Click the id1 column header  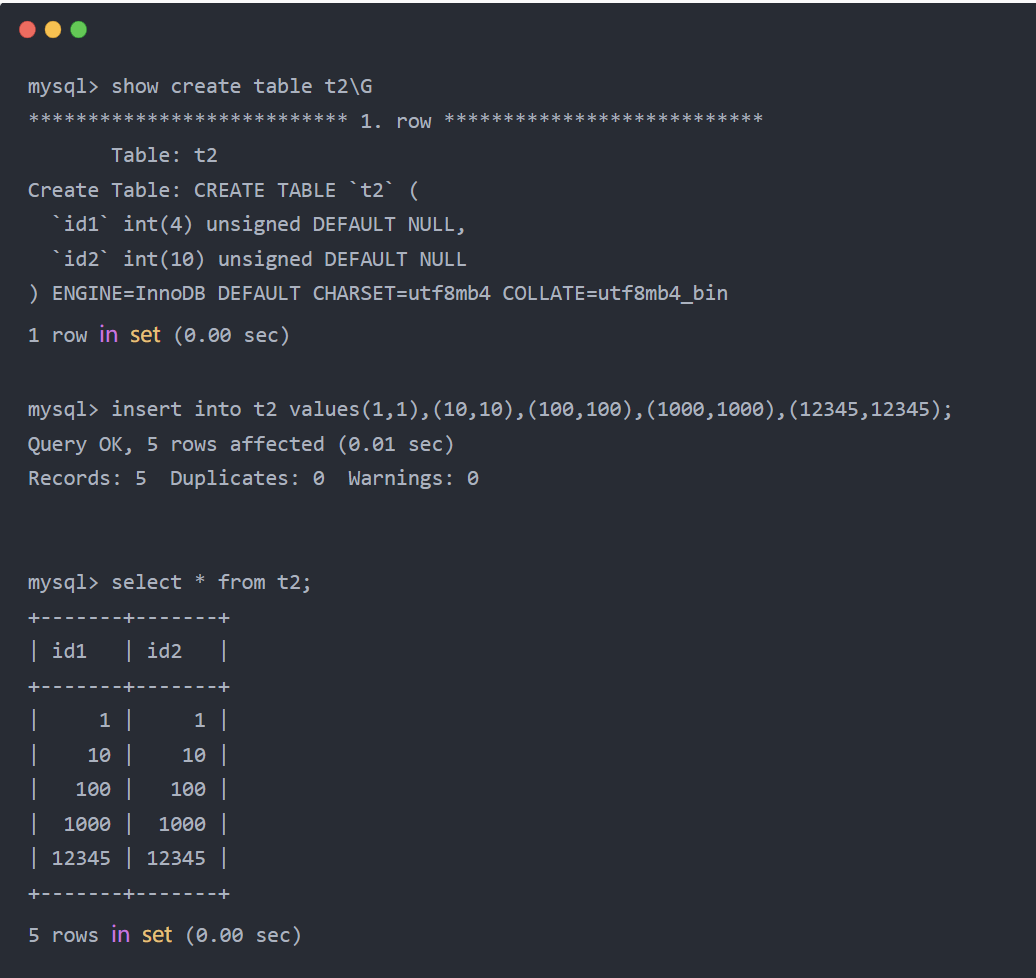[70, 652]
